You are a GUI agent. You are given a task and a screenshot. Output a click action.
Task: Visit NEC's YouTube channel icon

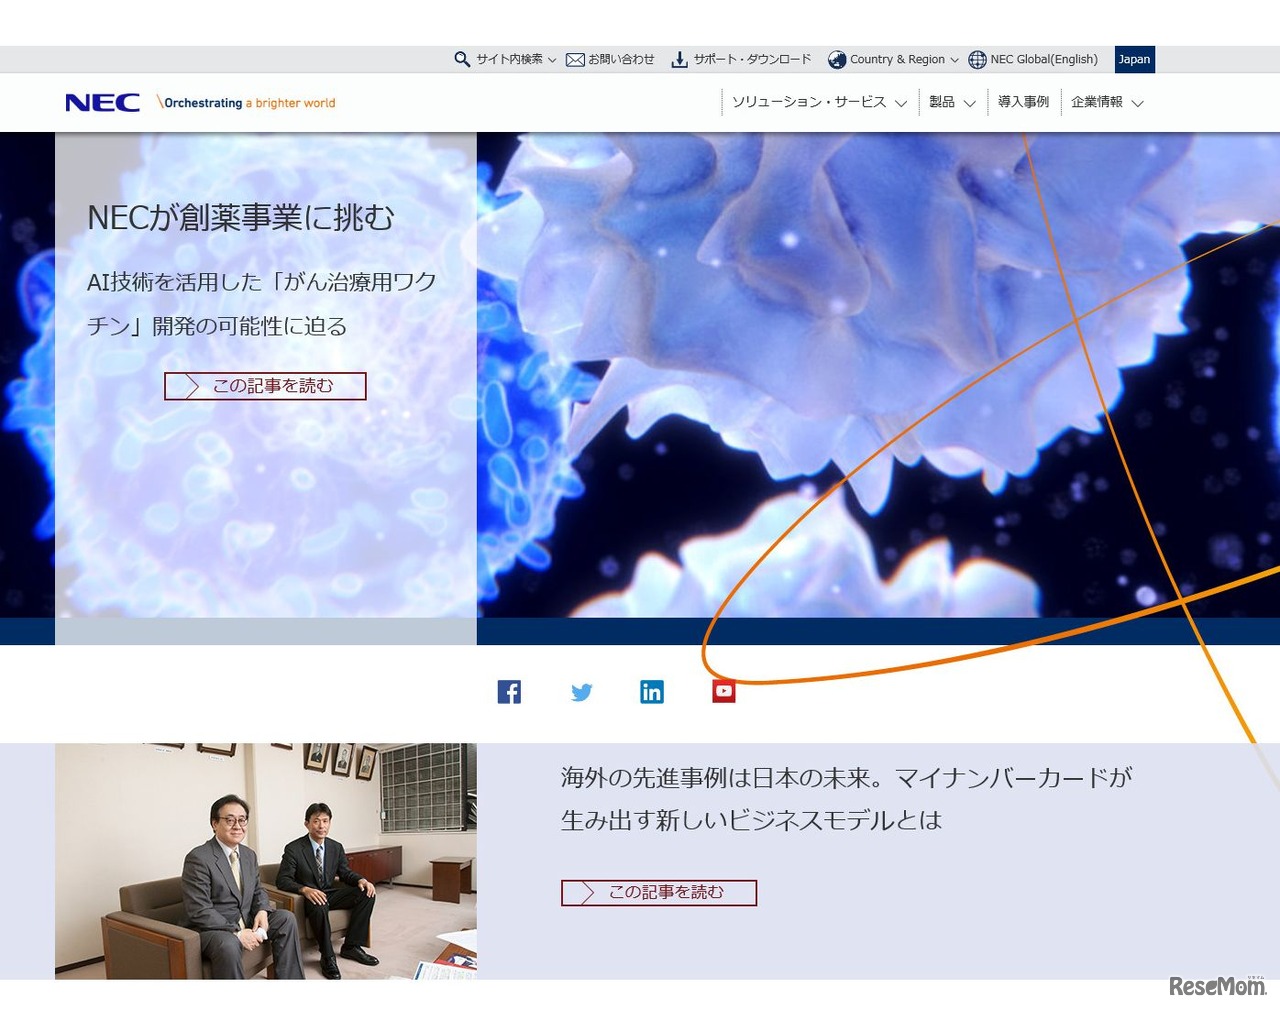coord(723,691)
